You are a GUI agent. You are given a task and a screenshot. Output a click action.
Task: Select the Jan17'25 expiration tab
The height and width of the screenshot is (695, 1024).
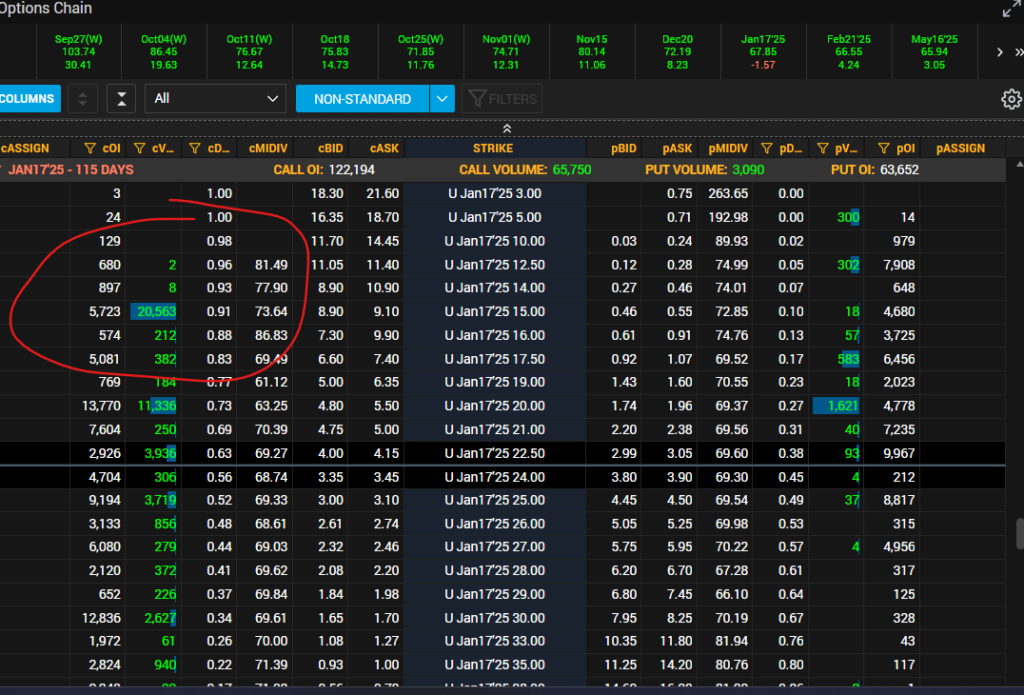(x=763, y=52)
